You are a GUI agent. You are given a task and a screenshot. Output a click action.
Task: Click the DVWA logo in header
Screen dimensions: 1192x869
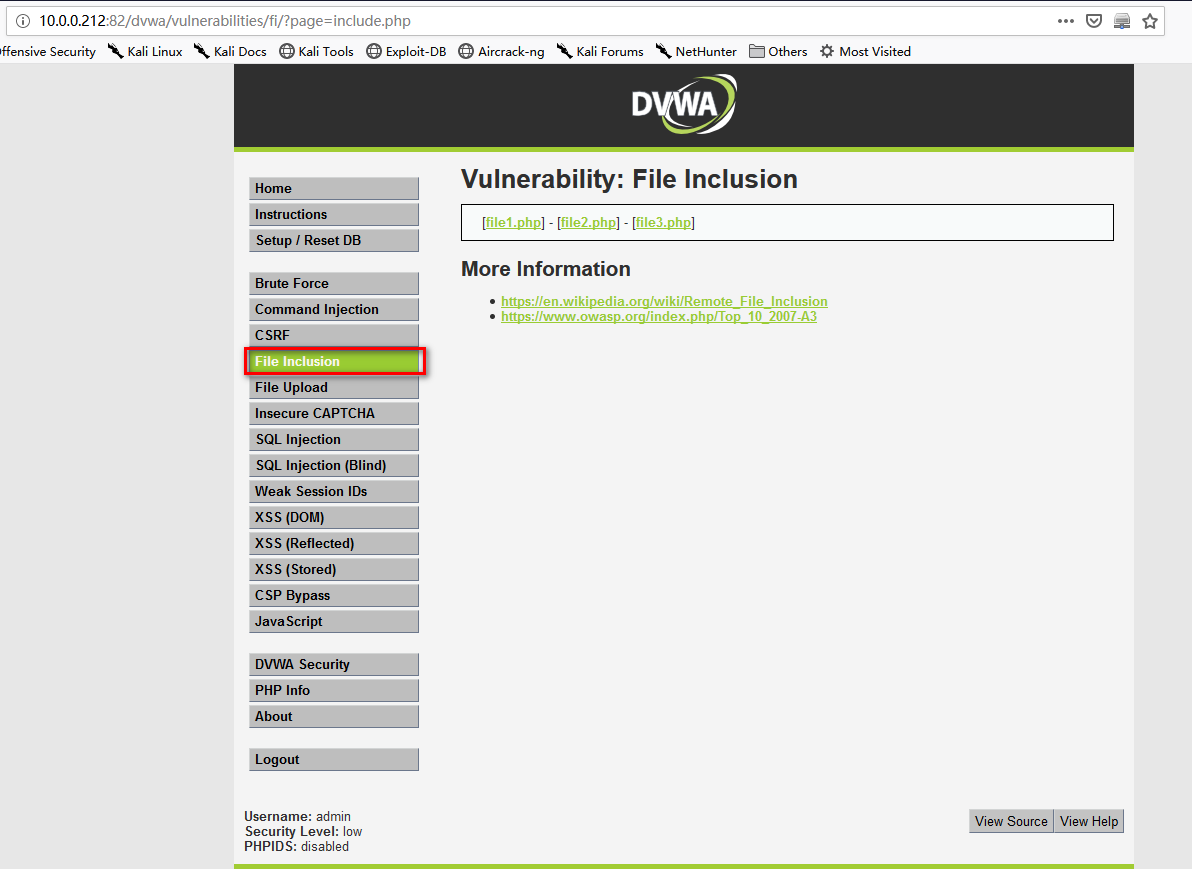(x=684, y=104)
